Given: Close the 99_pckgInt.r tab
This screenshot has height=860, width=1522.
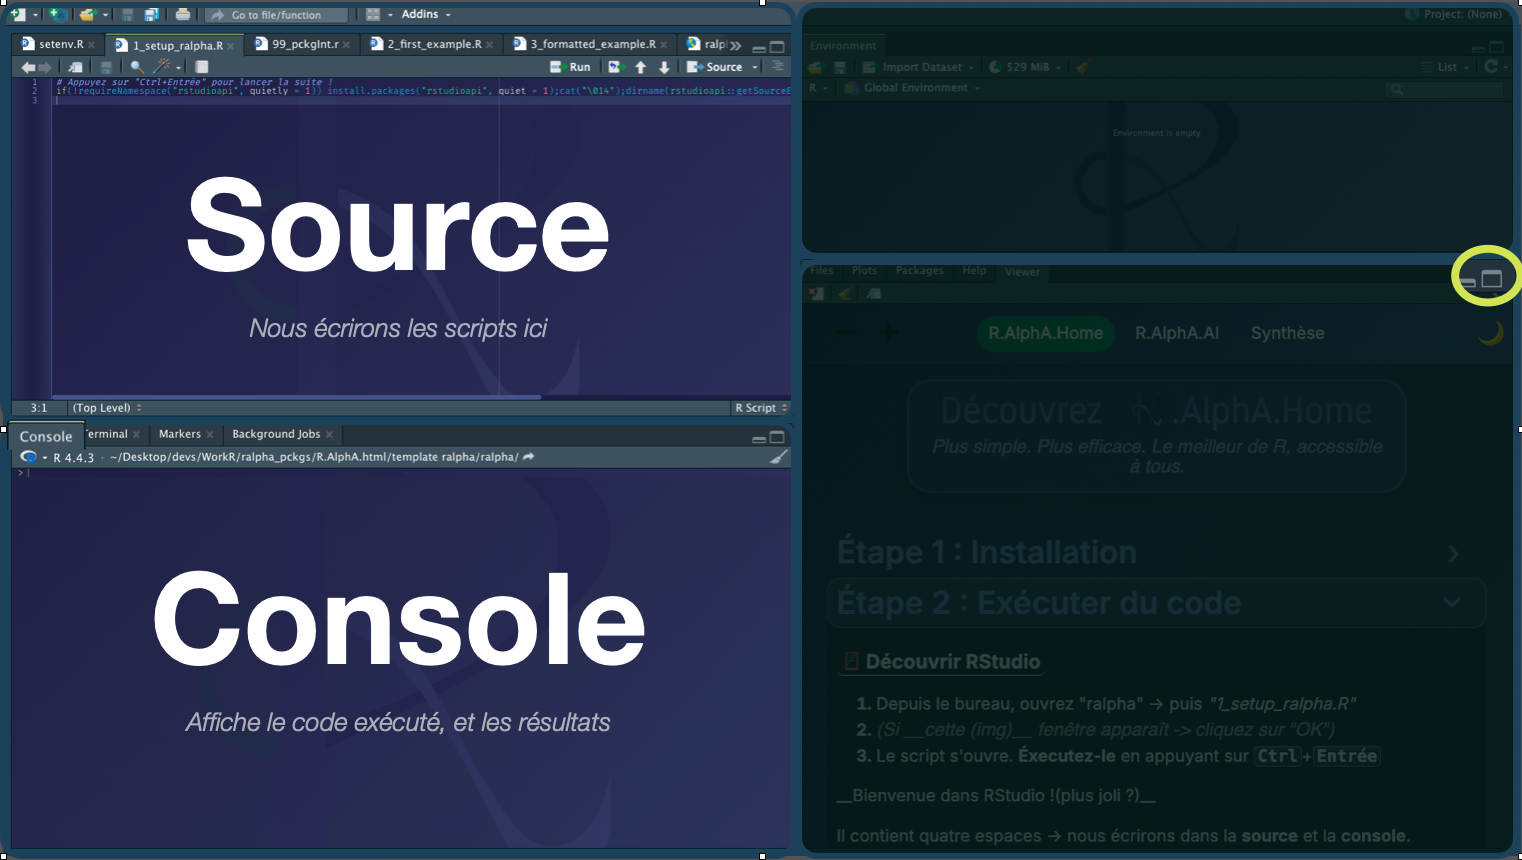Looking at the screenshot, I should point(346,45).
